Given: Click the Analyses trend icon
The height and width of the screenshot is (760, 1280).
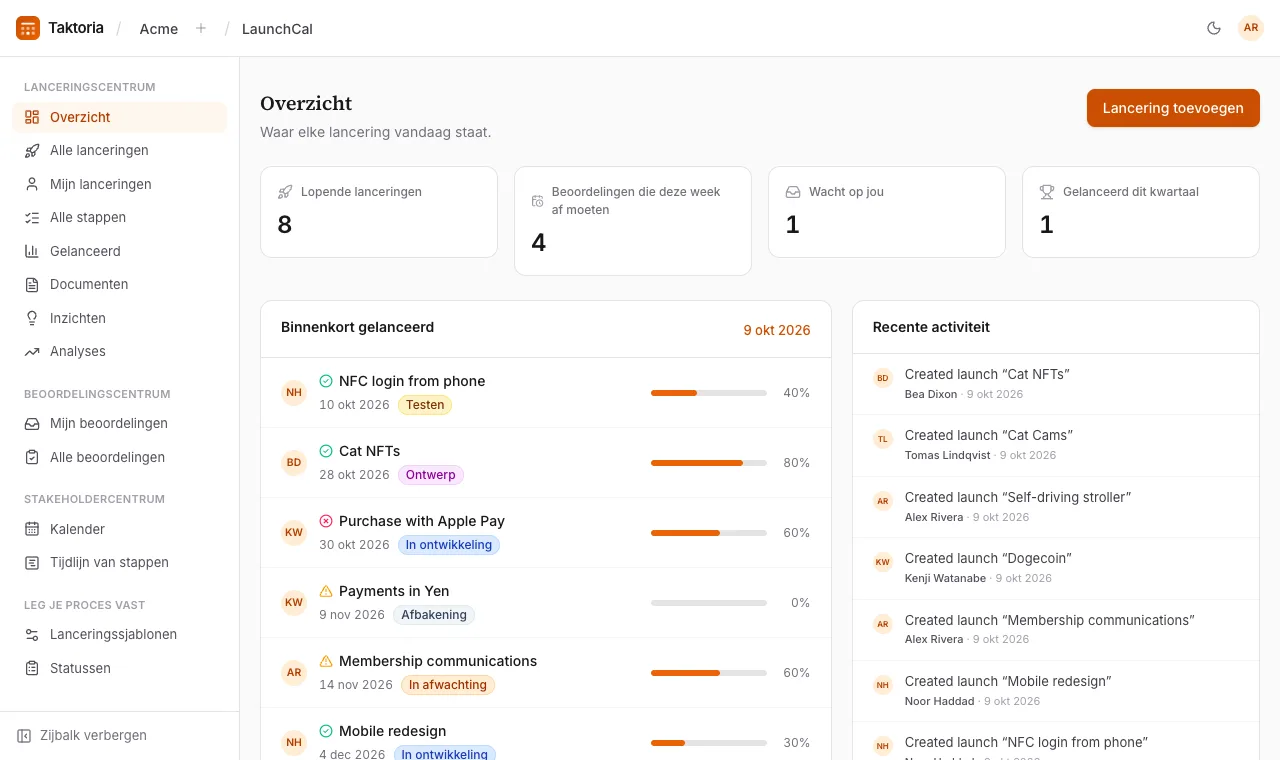Looking at the screenshot, I should coord(32,351).
